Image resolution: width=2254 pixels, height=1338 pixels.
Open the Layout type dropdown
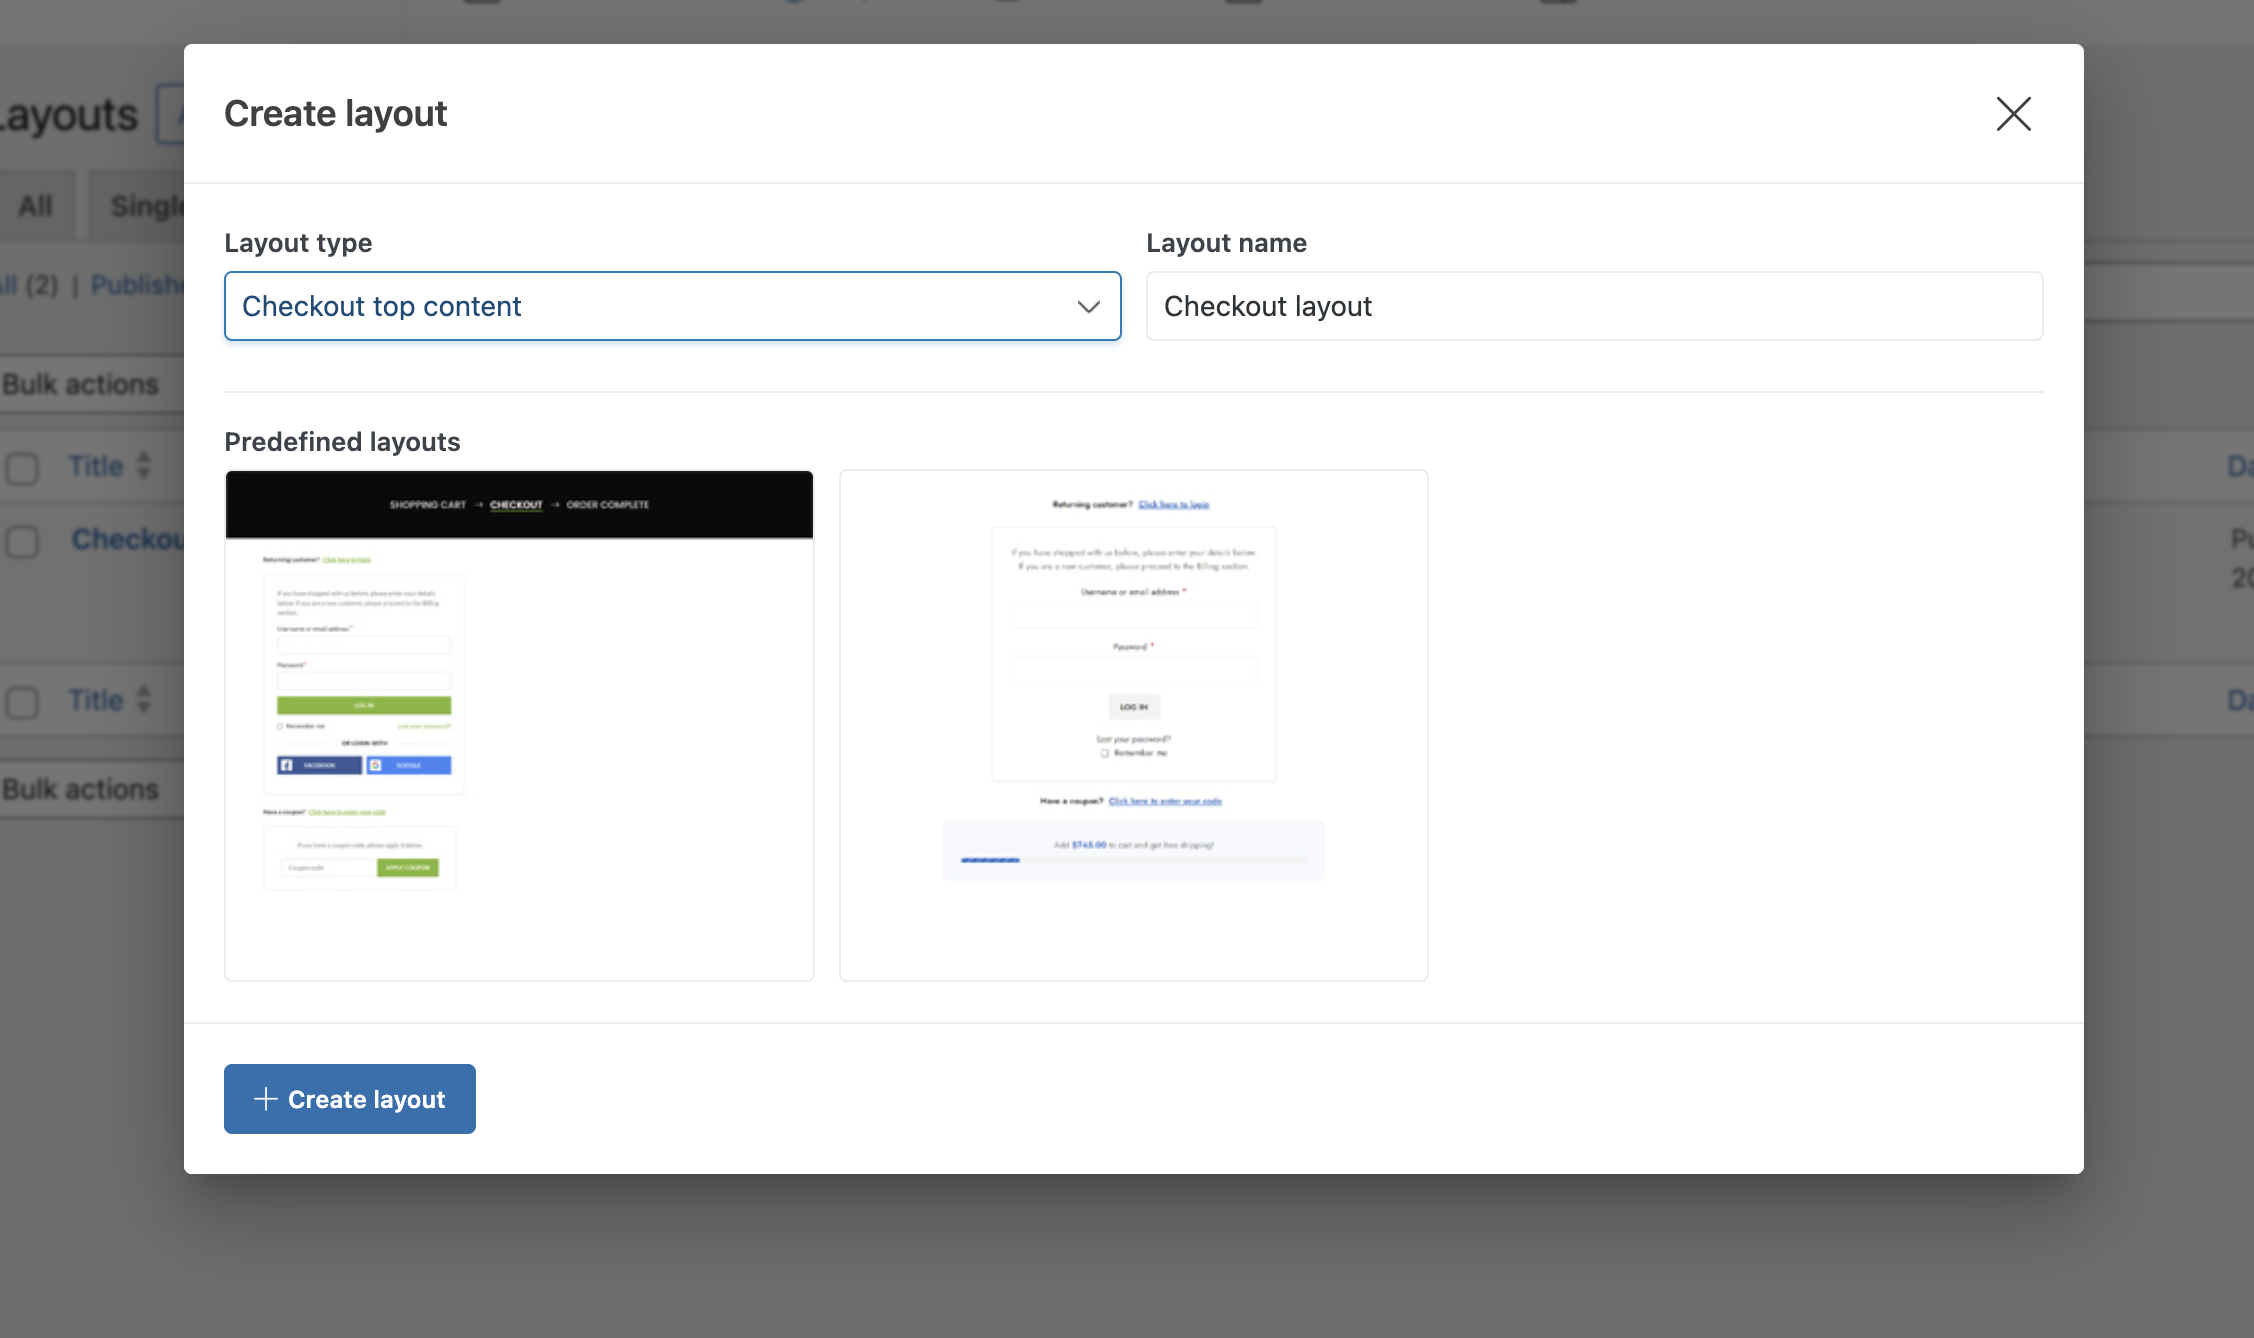tap(672, 306)
